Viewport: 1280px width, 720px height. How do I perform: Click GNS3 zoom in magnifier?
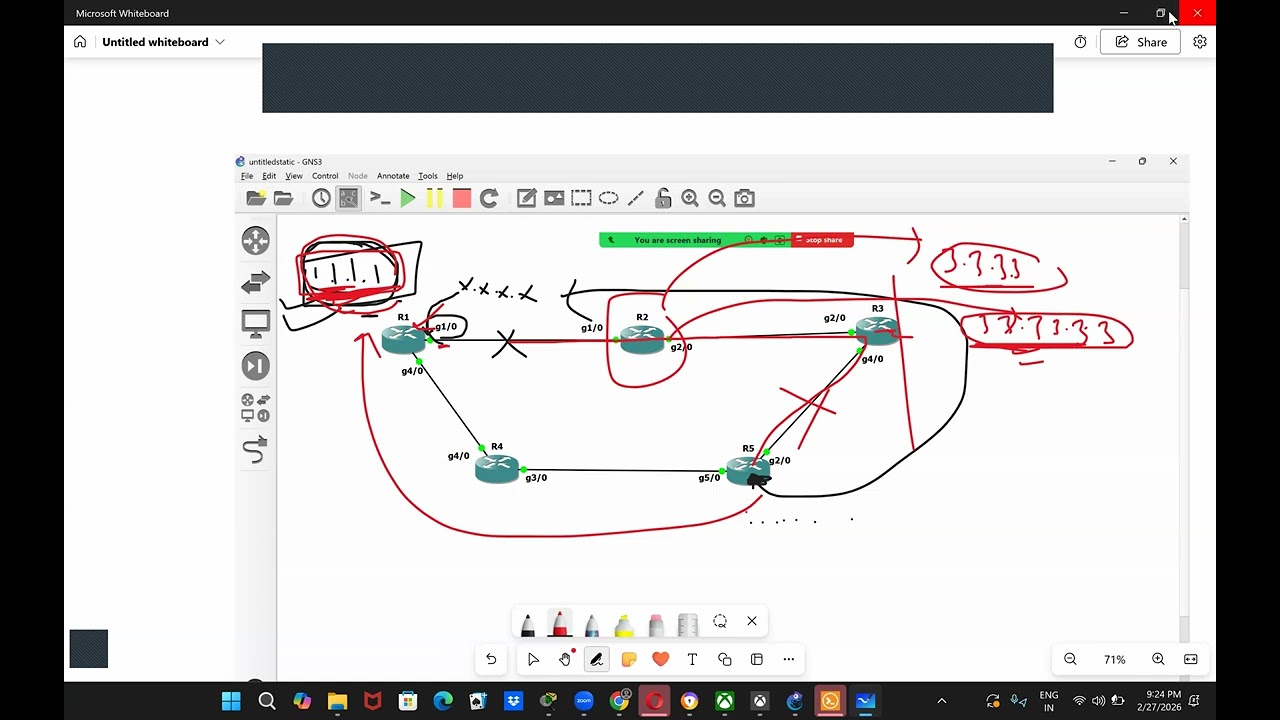pyautogui.click(x=690, y=198)
